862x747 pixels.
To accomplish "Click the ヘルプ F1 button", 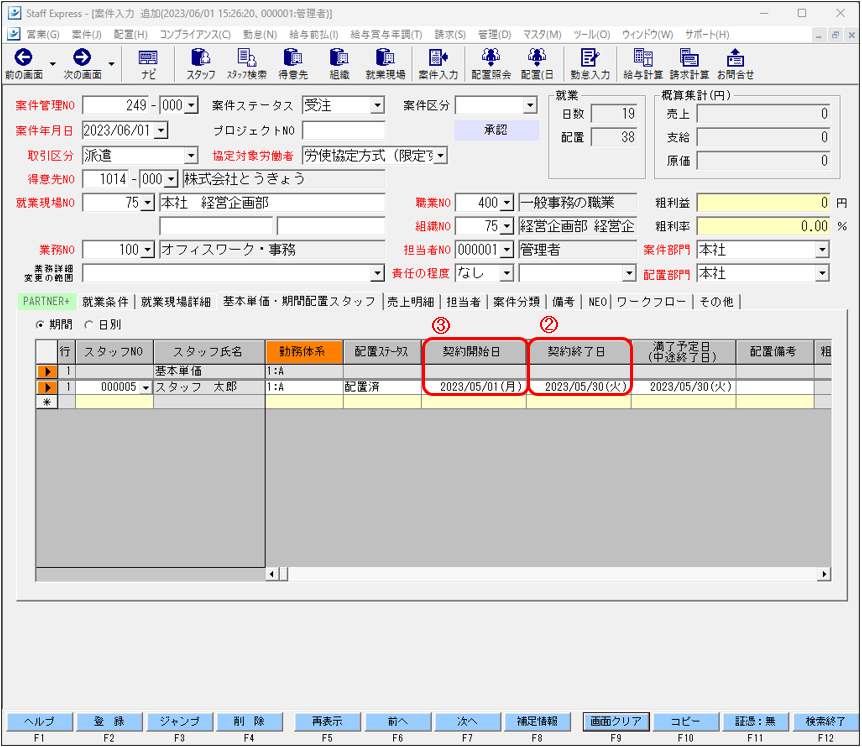I will coord(39,721).
